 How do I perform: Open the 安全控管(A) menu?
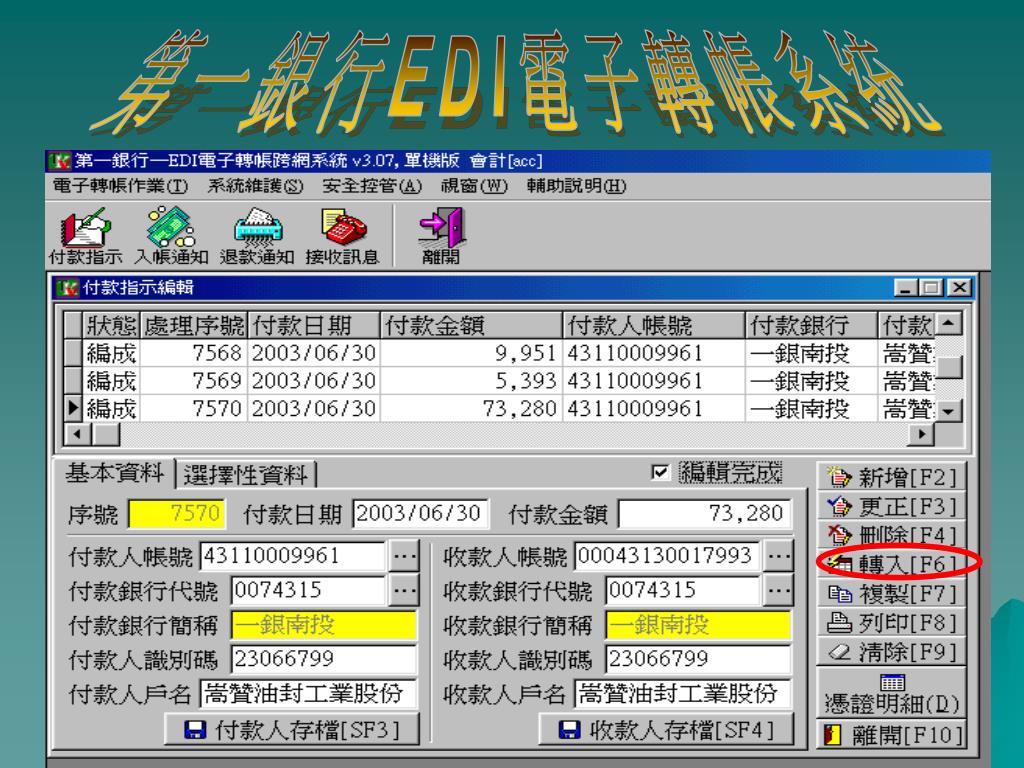(372, 186)
